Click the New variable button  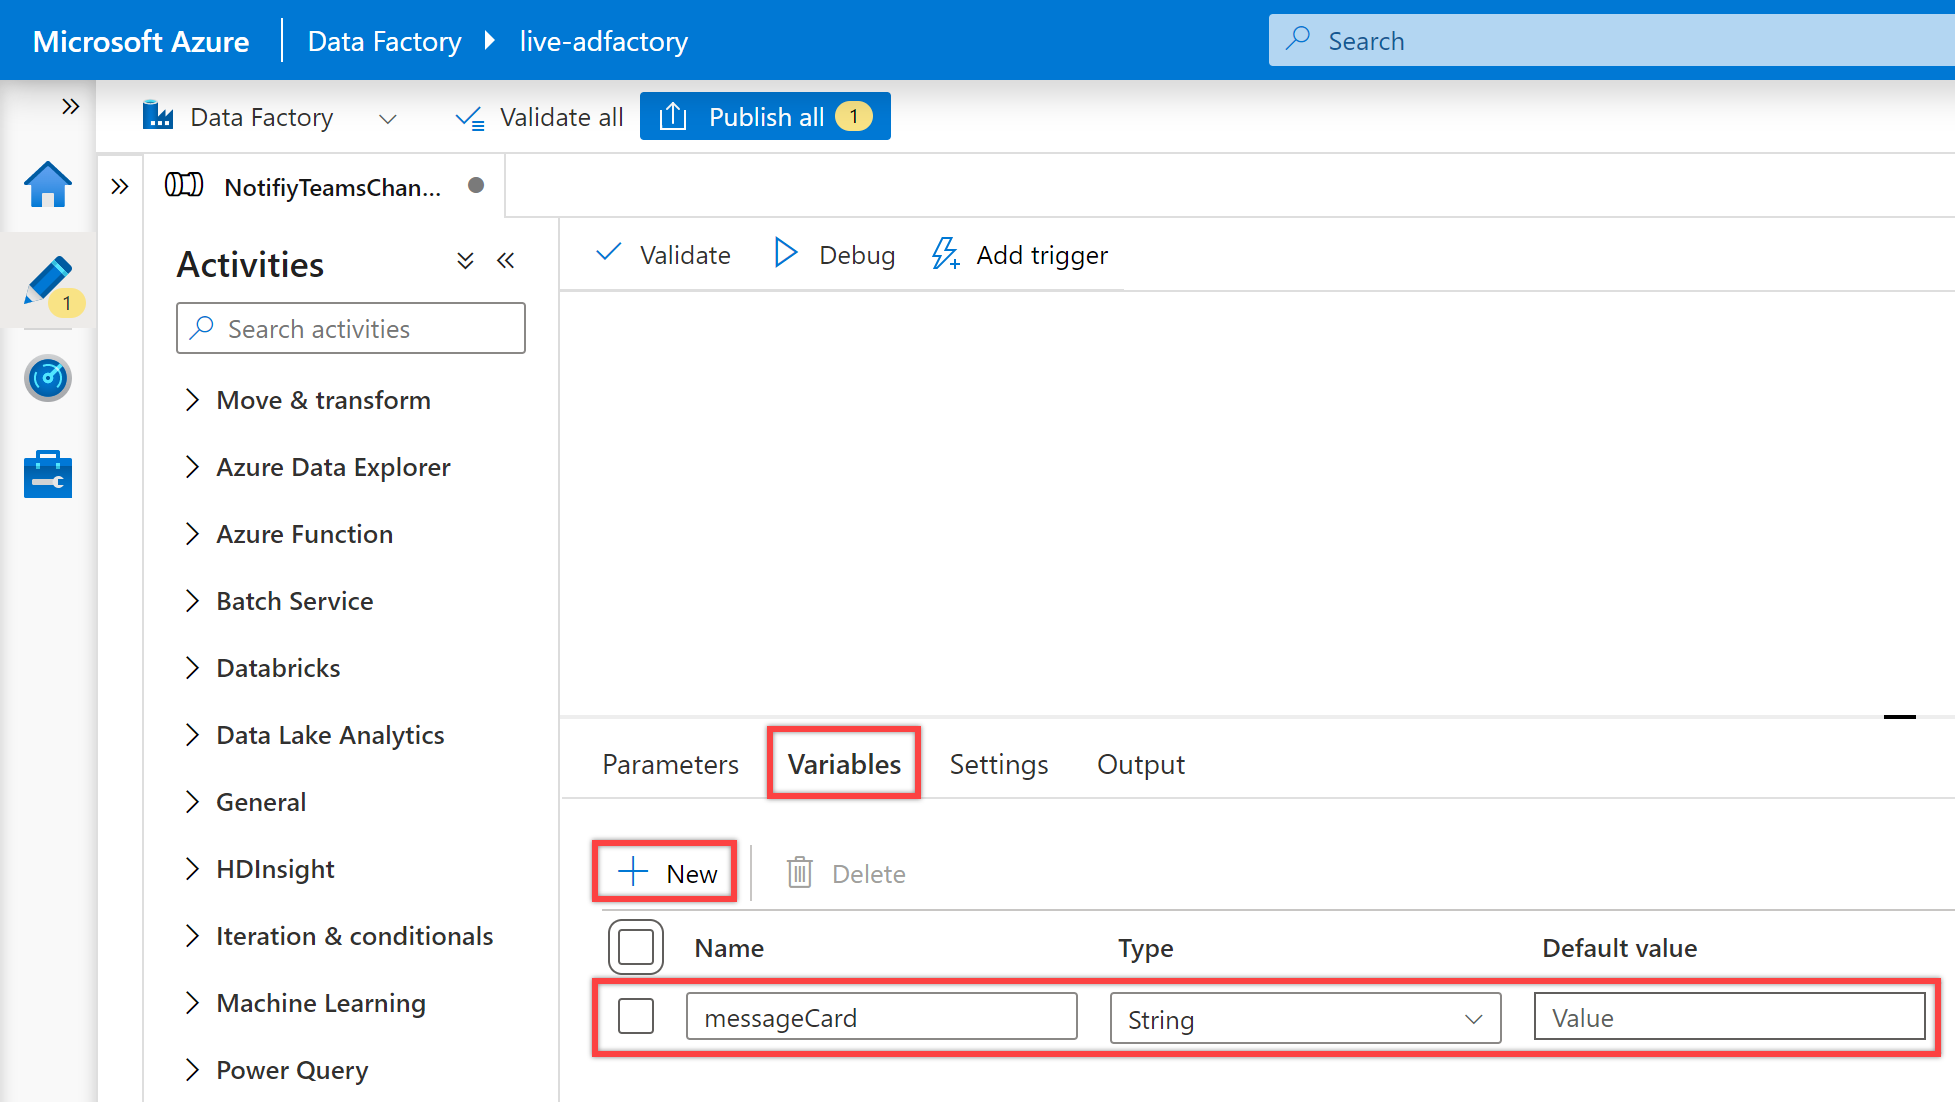pyautogui.click(x=667, y=871)
